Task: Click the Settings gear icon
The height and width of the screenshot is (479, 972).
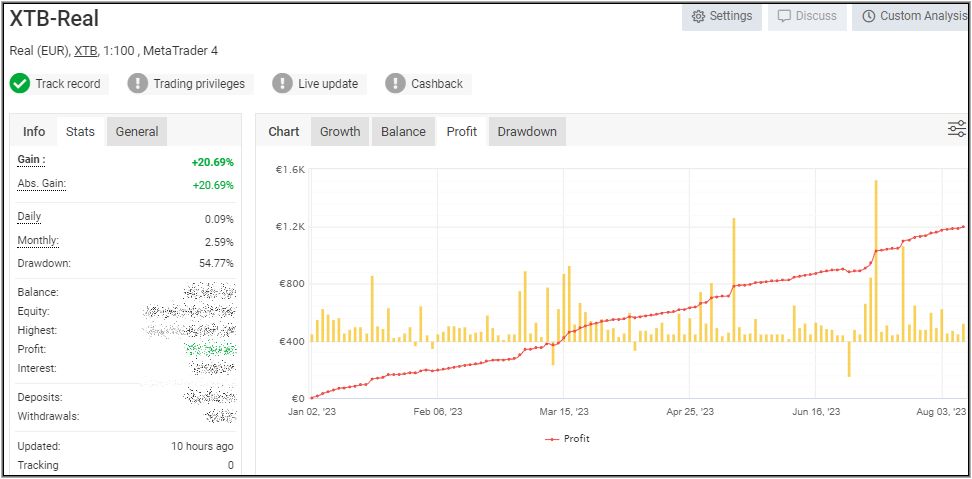Action: (x=698, y=17)
